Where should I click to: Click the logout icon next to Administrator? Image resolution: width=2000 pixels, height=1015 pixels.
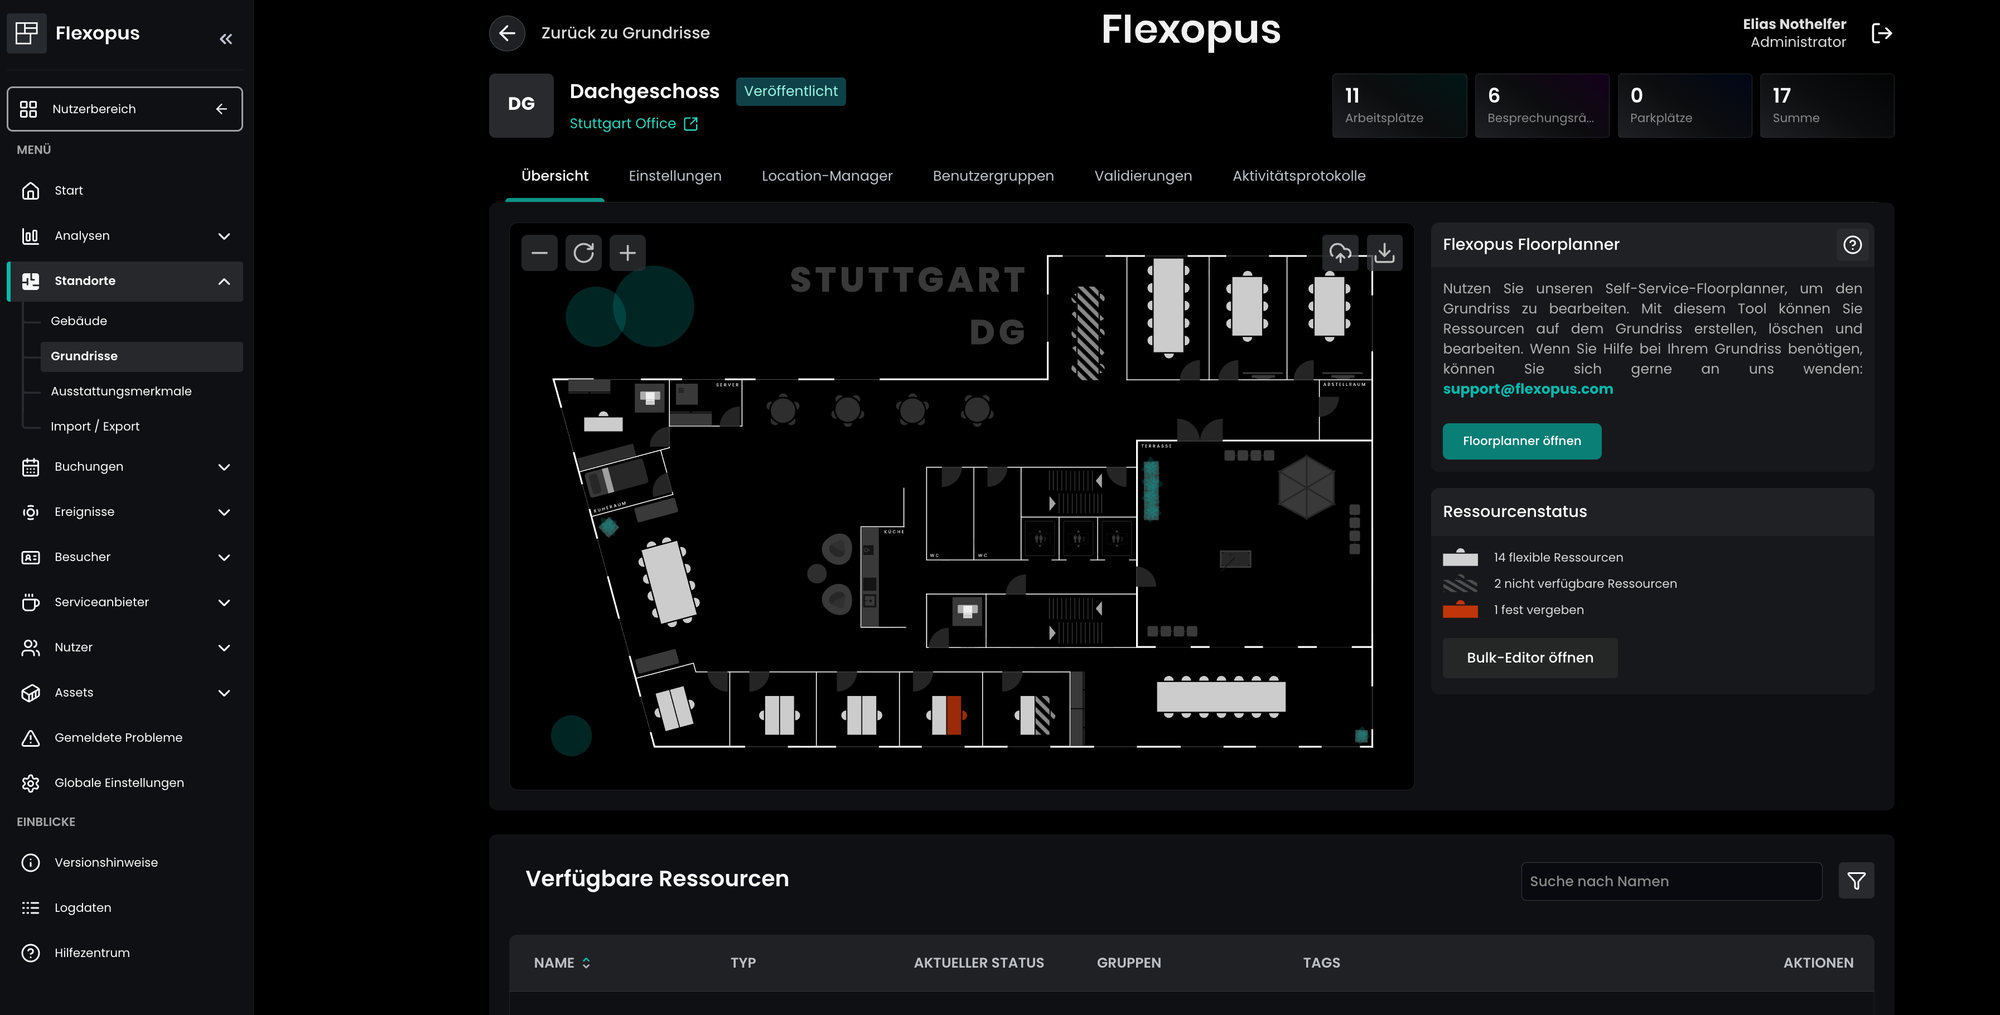coord(1881,33)
